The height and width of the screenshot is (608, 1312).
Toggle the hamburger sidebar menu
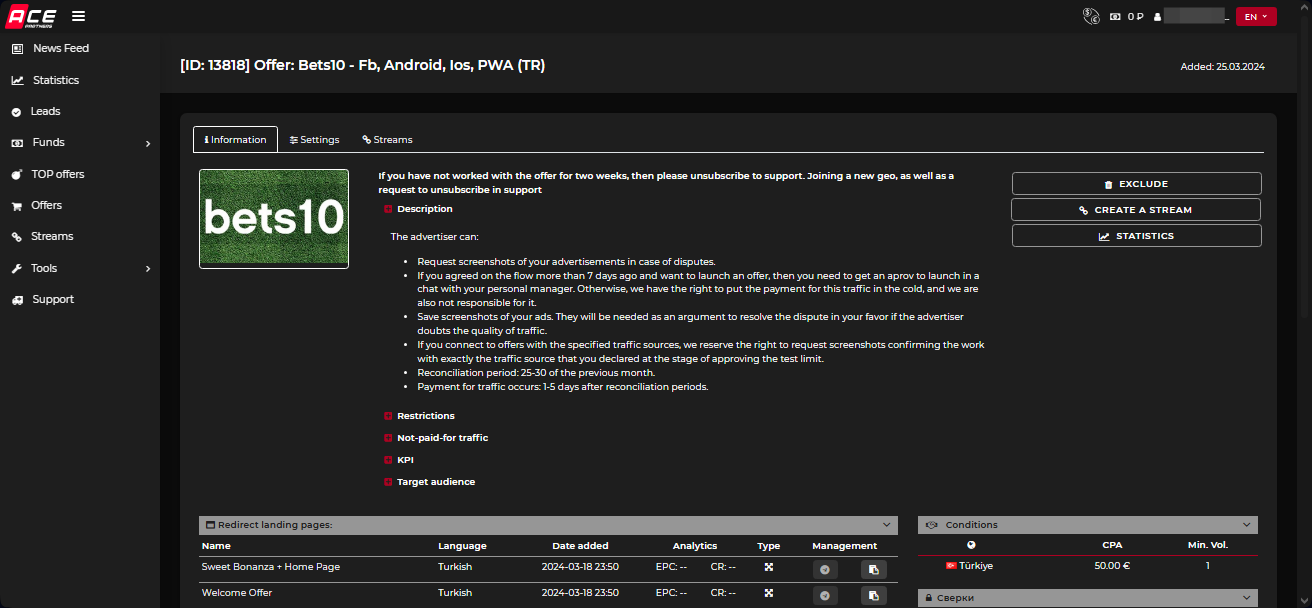[78, 16]
